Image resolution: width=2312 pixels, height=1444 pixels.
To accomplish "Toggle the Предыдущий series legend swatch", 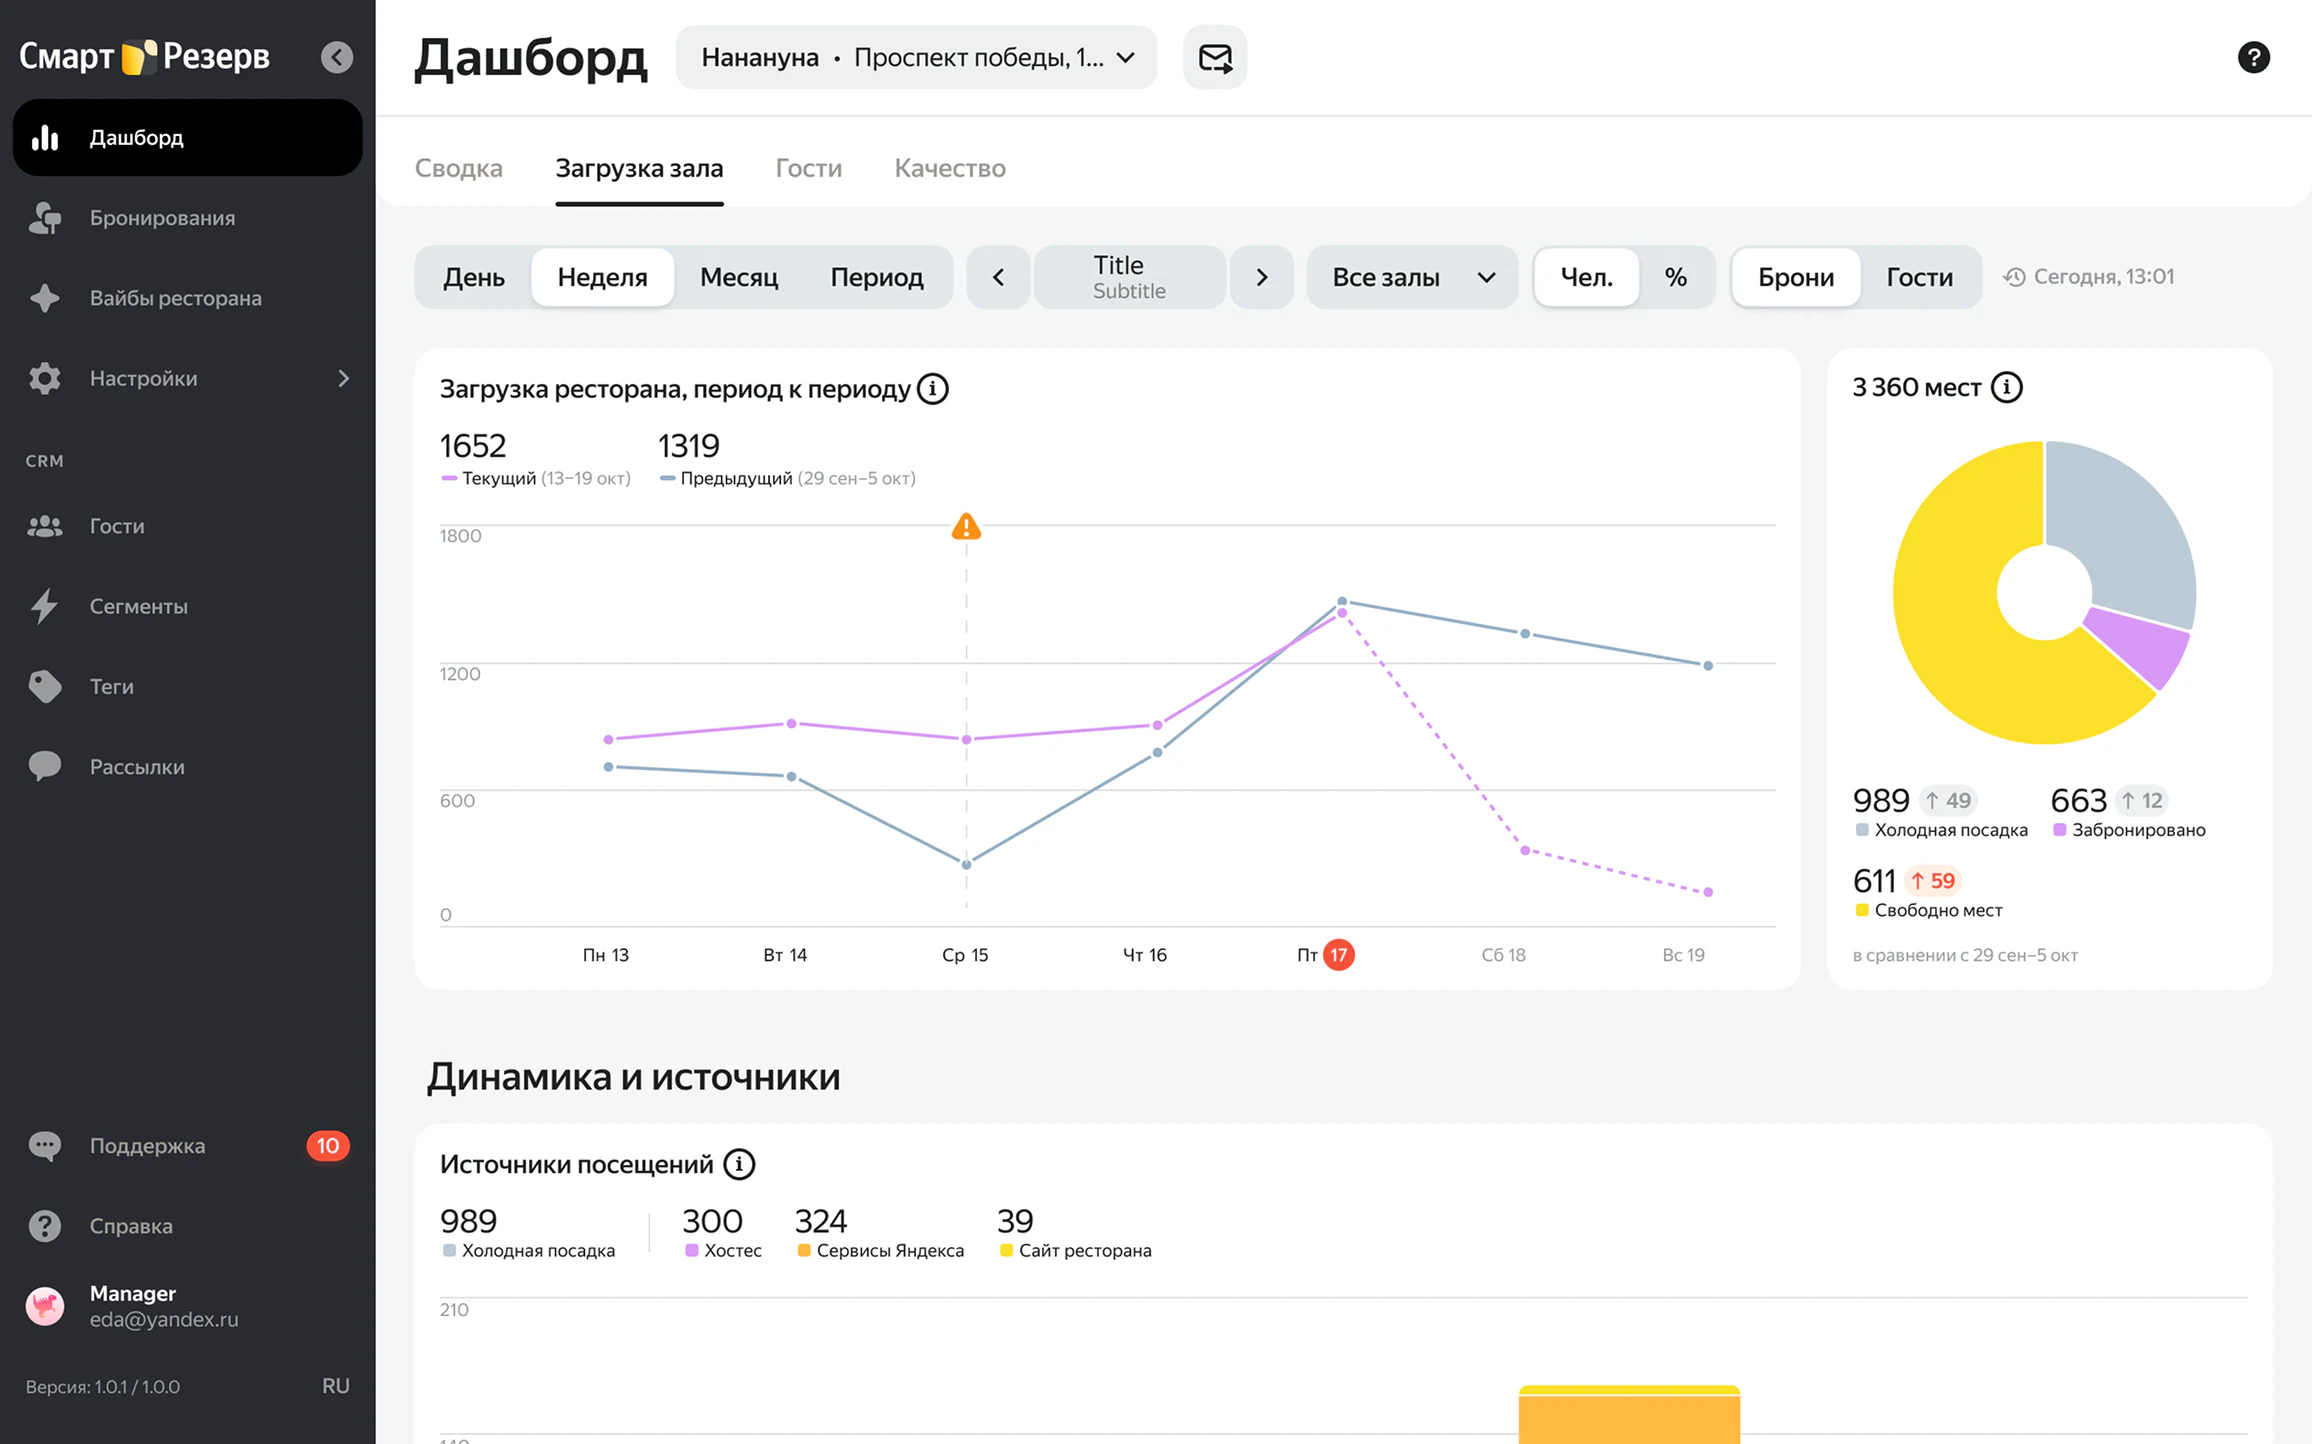I will 667,478.
